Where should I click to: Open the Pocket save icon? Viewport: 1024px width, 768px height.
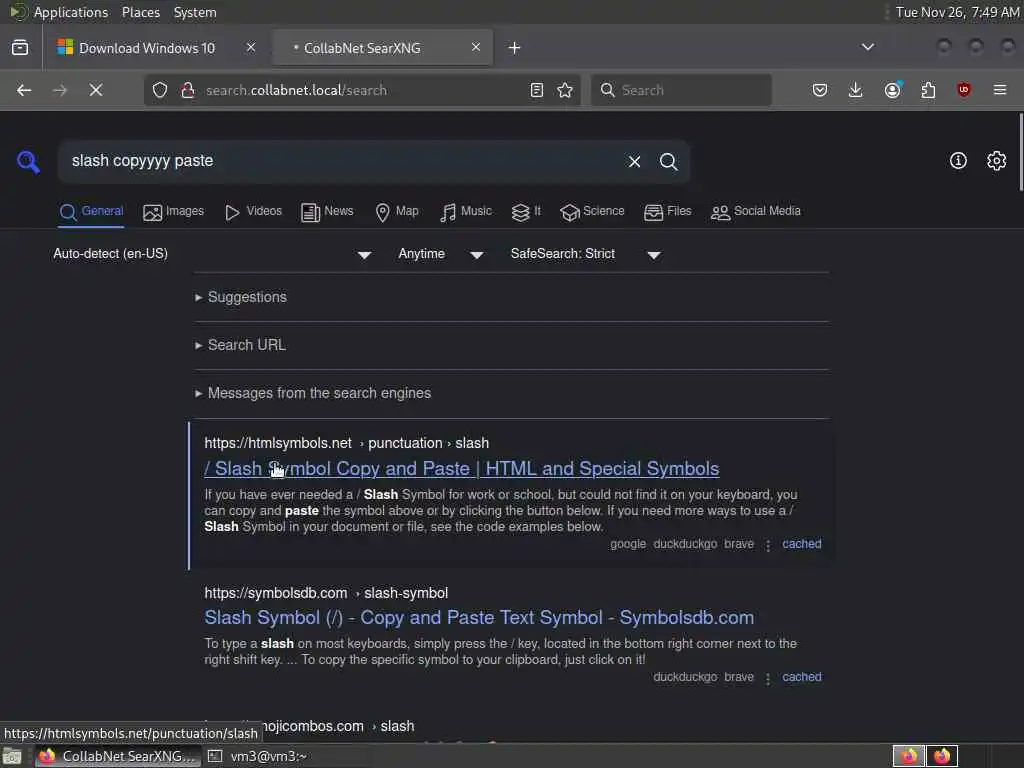pos(820,90)
